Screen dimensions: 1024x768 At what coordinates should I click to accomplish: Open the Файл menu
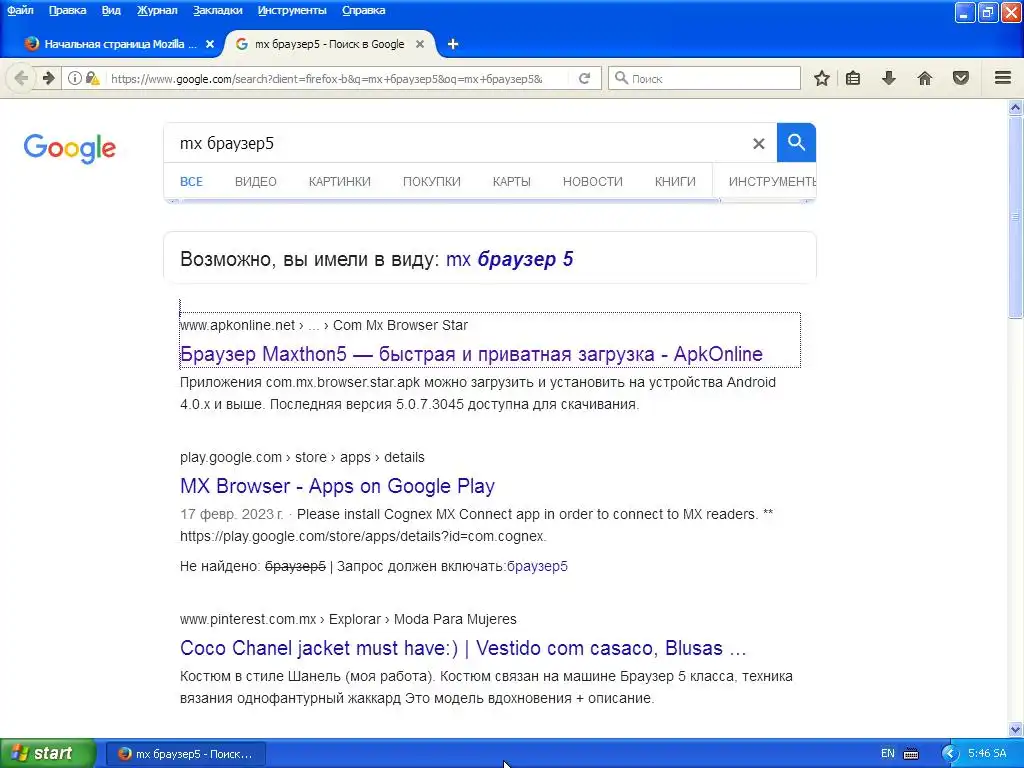(20, 10)
